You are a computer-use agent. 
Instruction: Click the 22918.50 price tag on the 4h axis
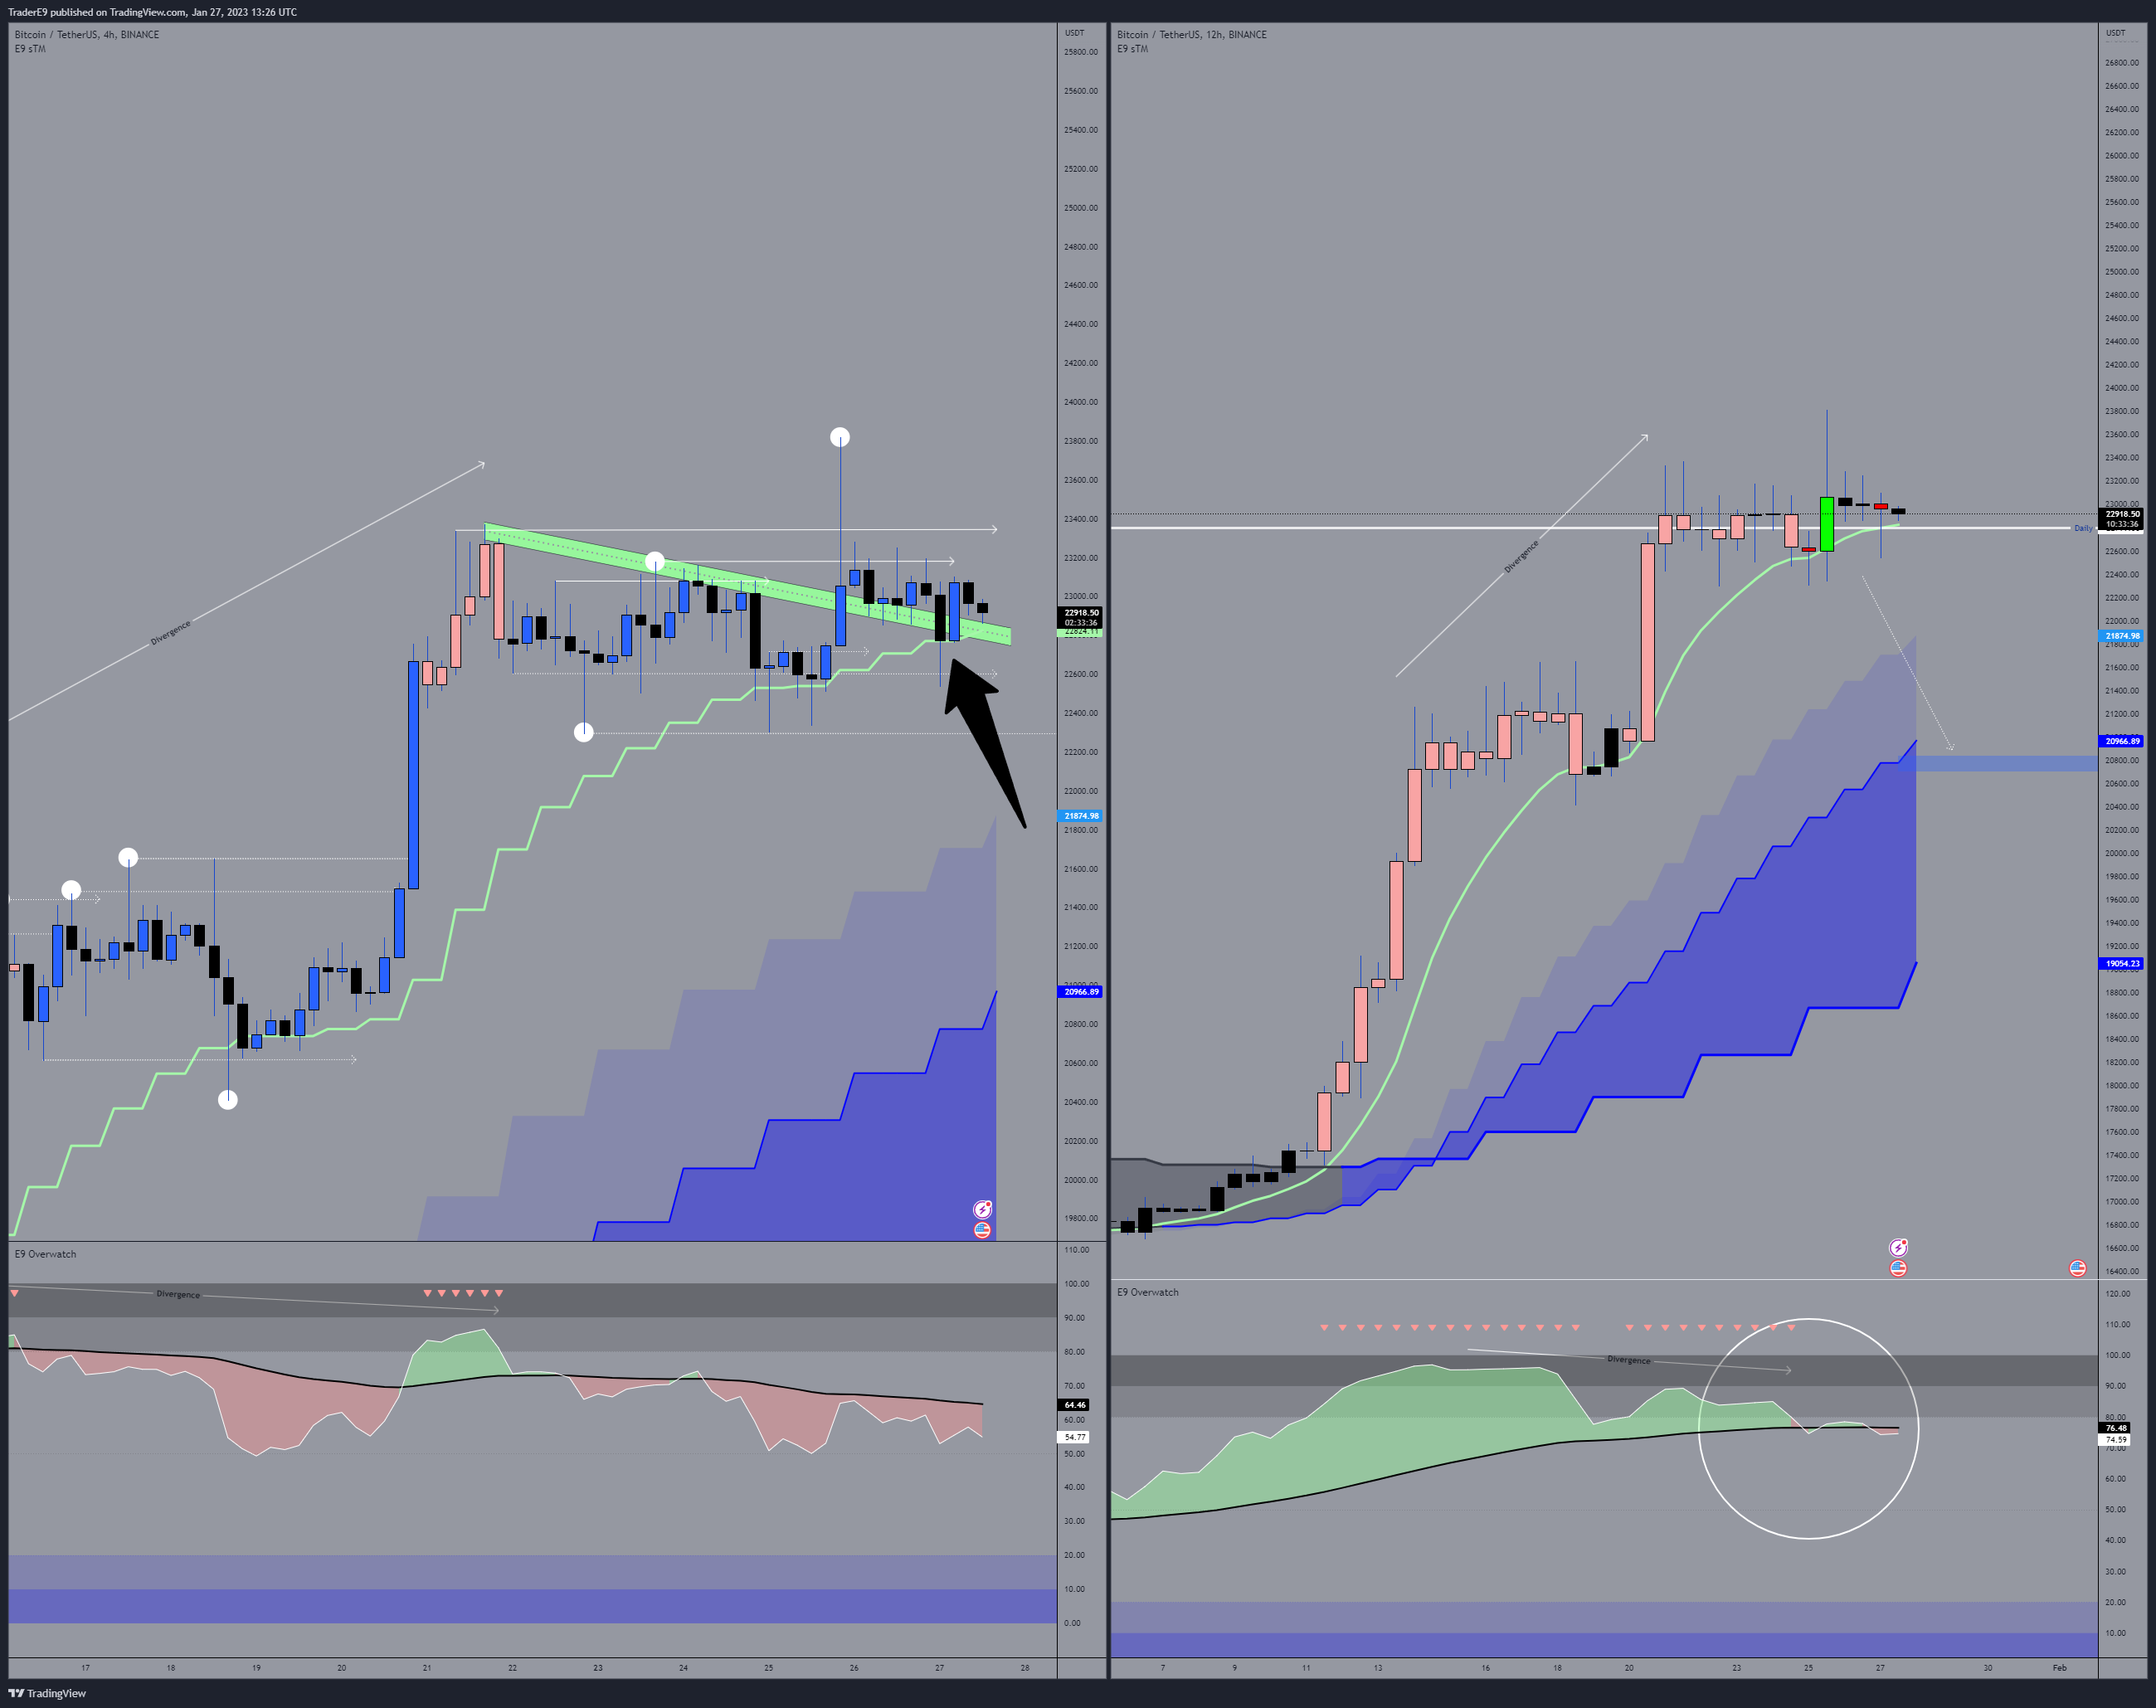point(1081,617)
